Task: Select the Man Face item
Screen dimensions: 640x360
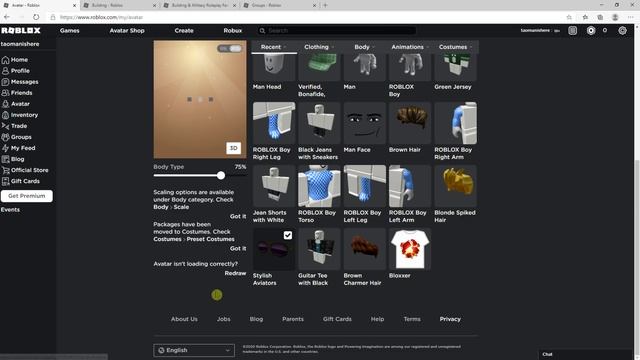Action: pyautogui.click(x=364, y=123)
